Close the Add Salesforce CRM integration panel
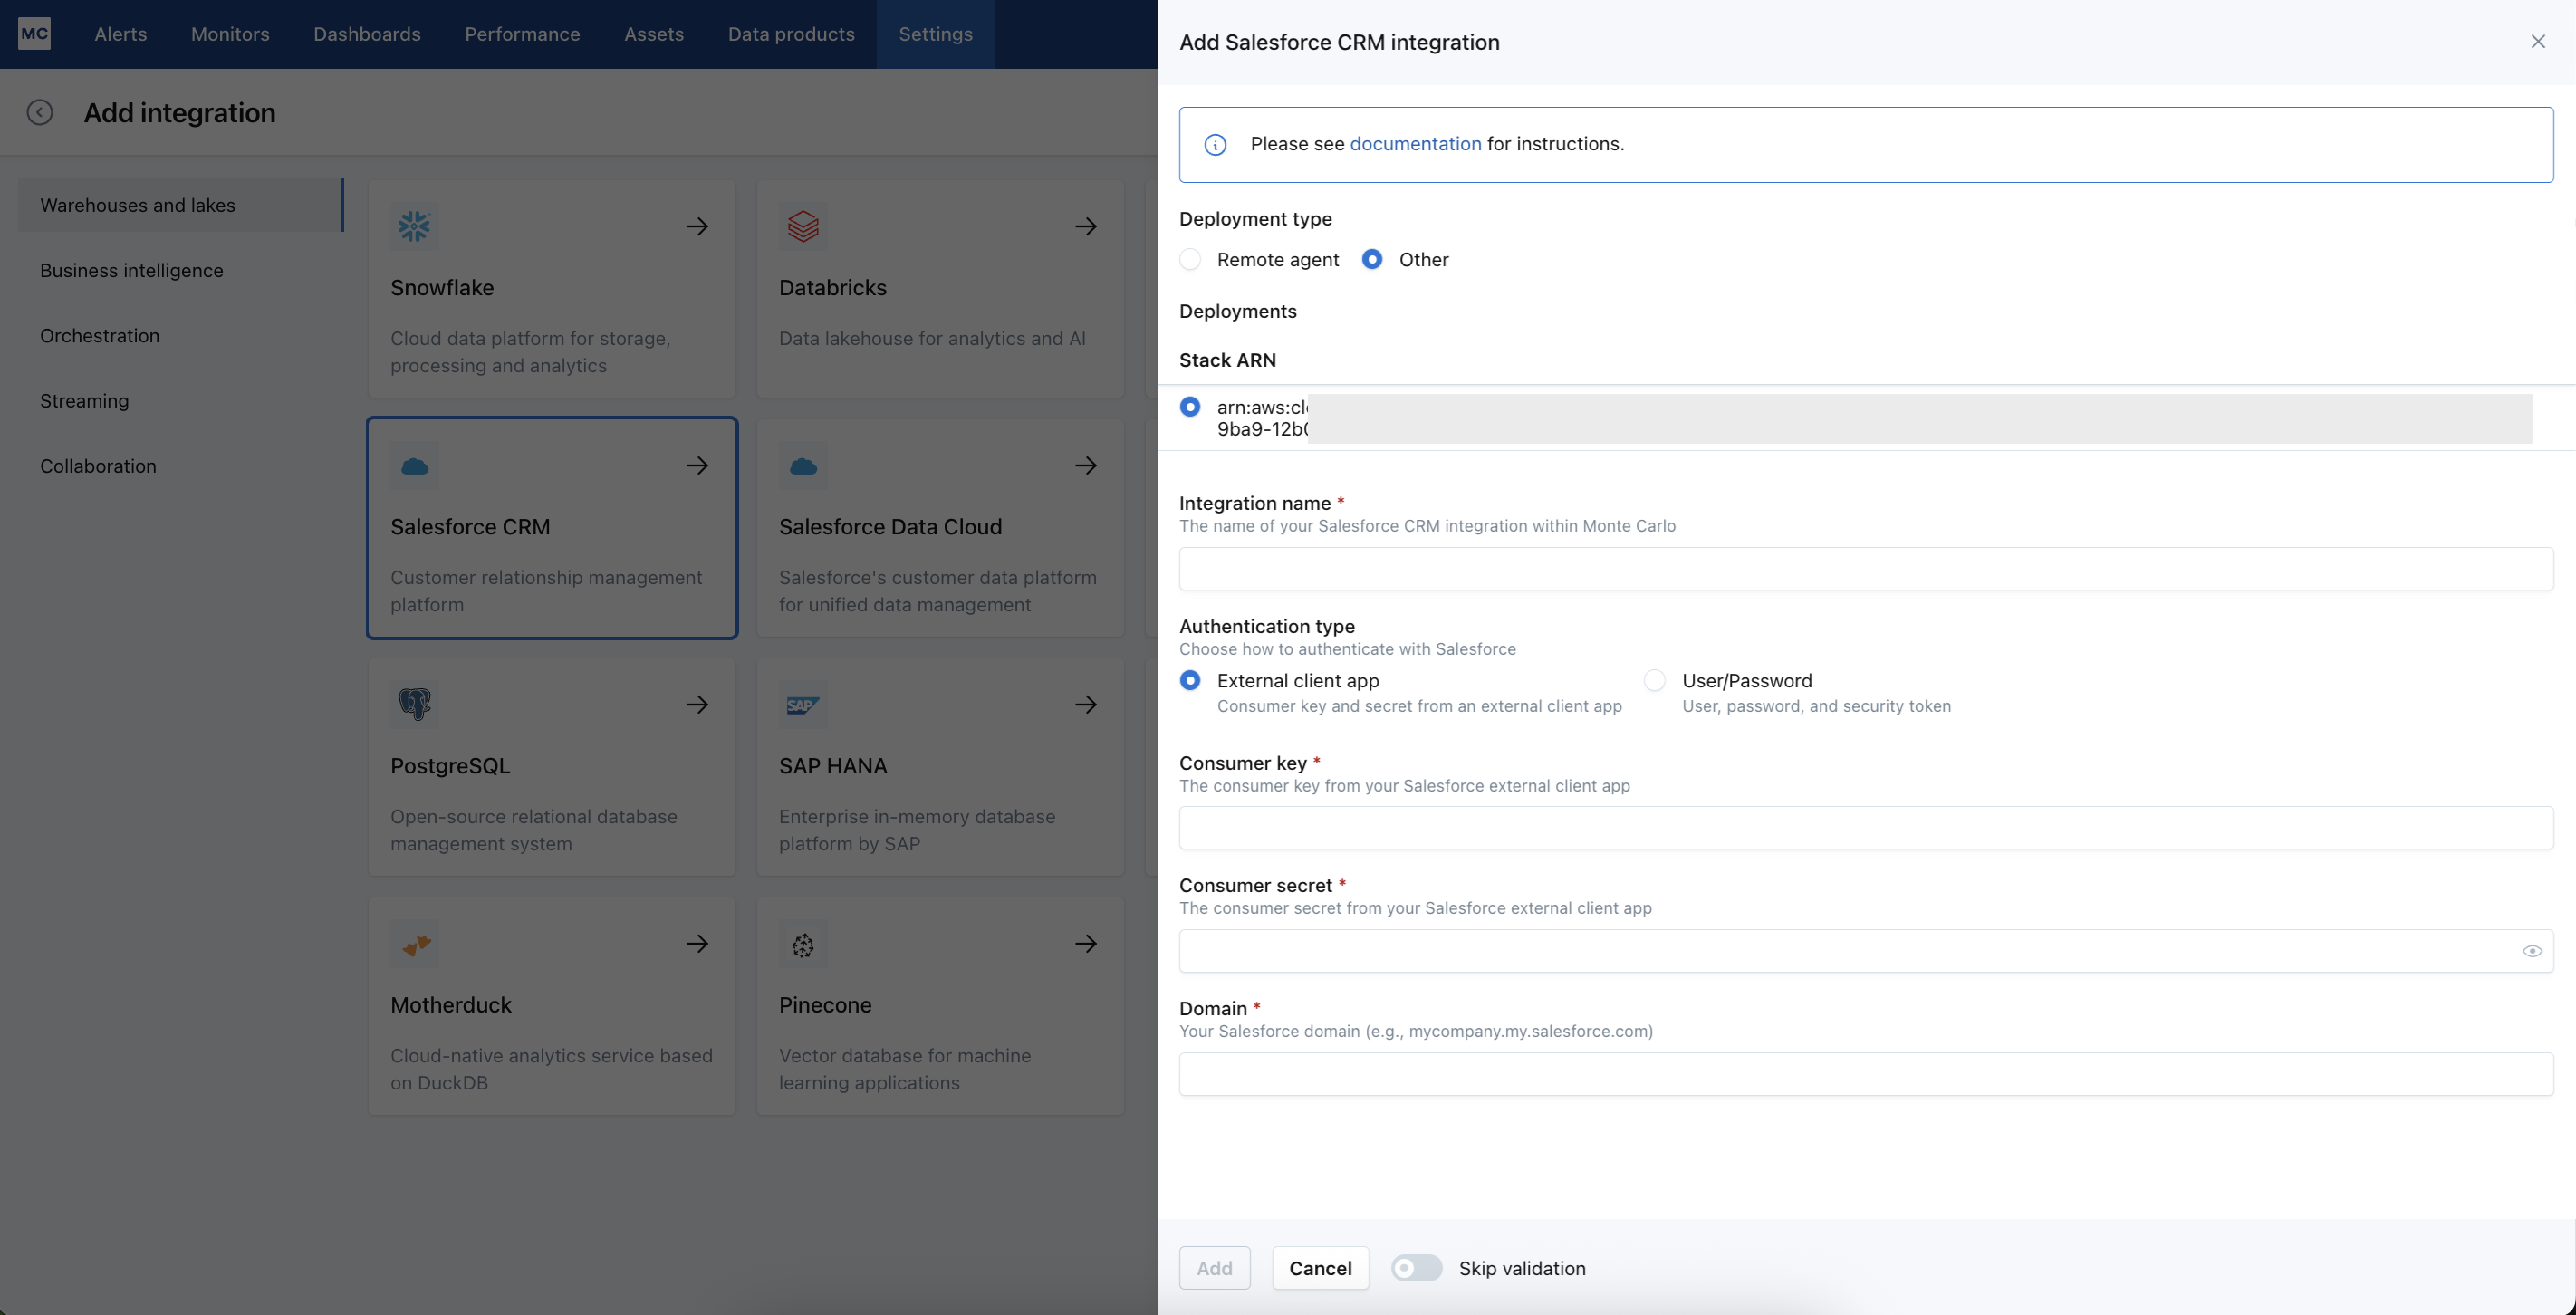This screenshot has height=1315, width=2576. click(2538, 41)
